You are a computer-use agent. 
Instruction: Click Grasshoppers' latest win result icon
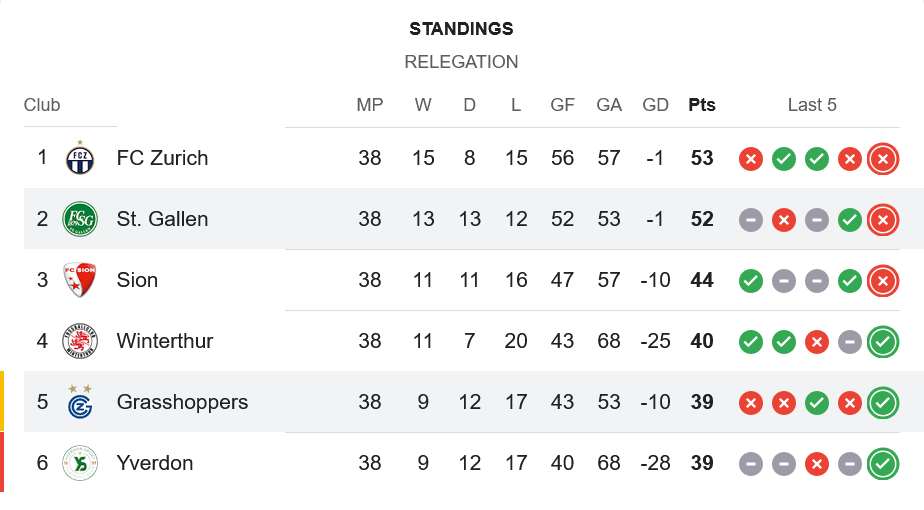[x=882, y=402]
